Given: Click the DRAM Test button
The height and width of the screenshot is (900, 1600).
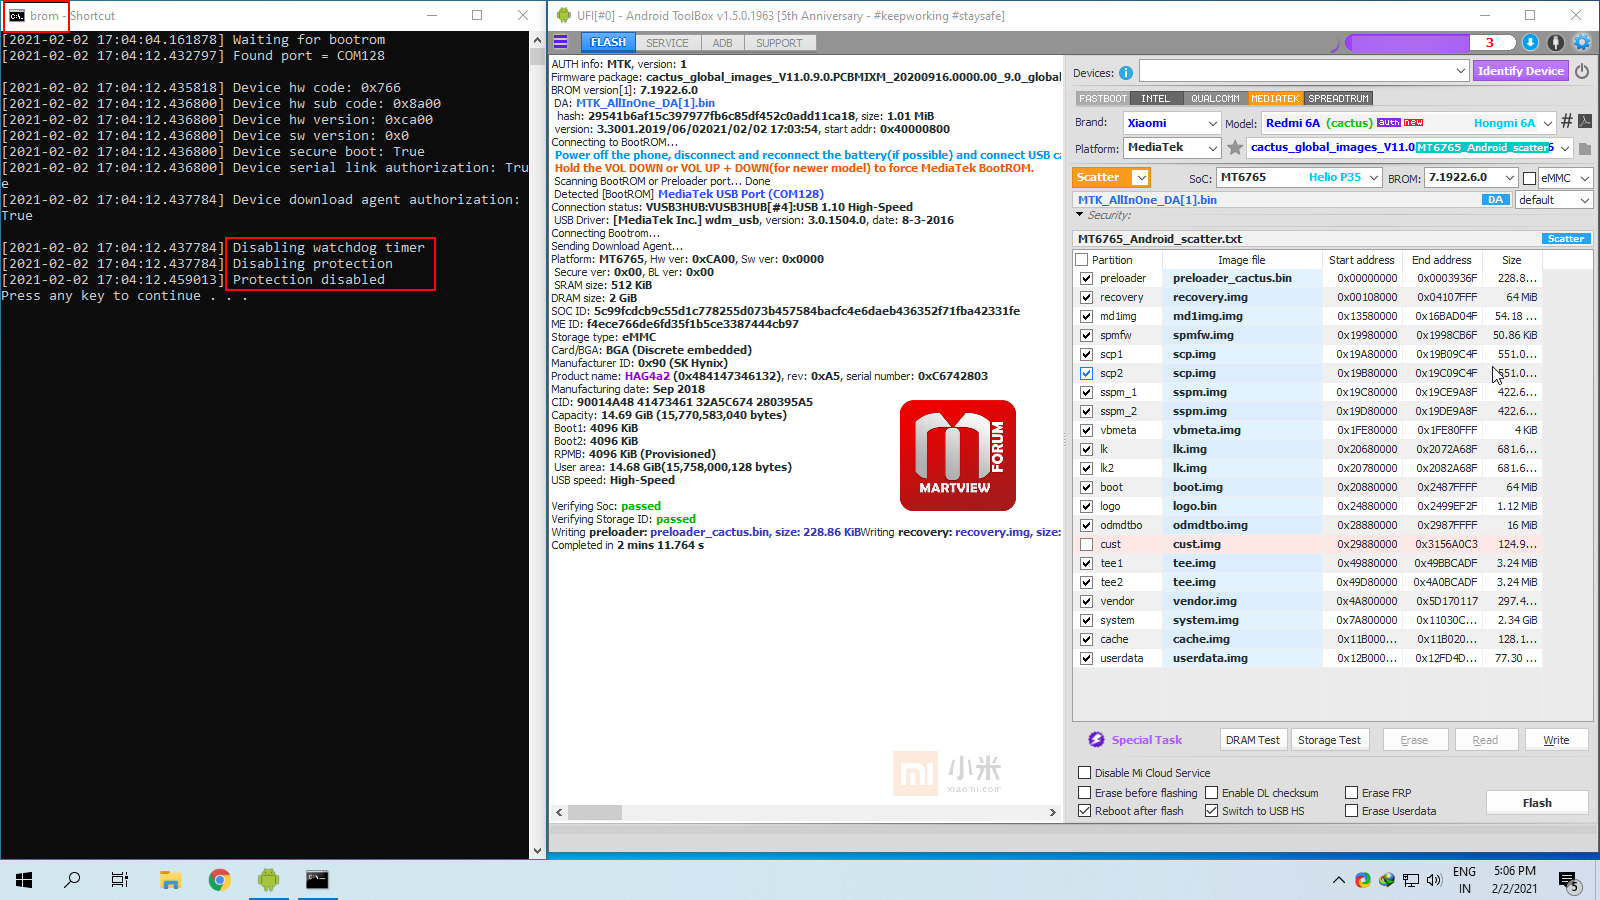Looking at the screenshot, I should pos(1253,740).
